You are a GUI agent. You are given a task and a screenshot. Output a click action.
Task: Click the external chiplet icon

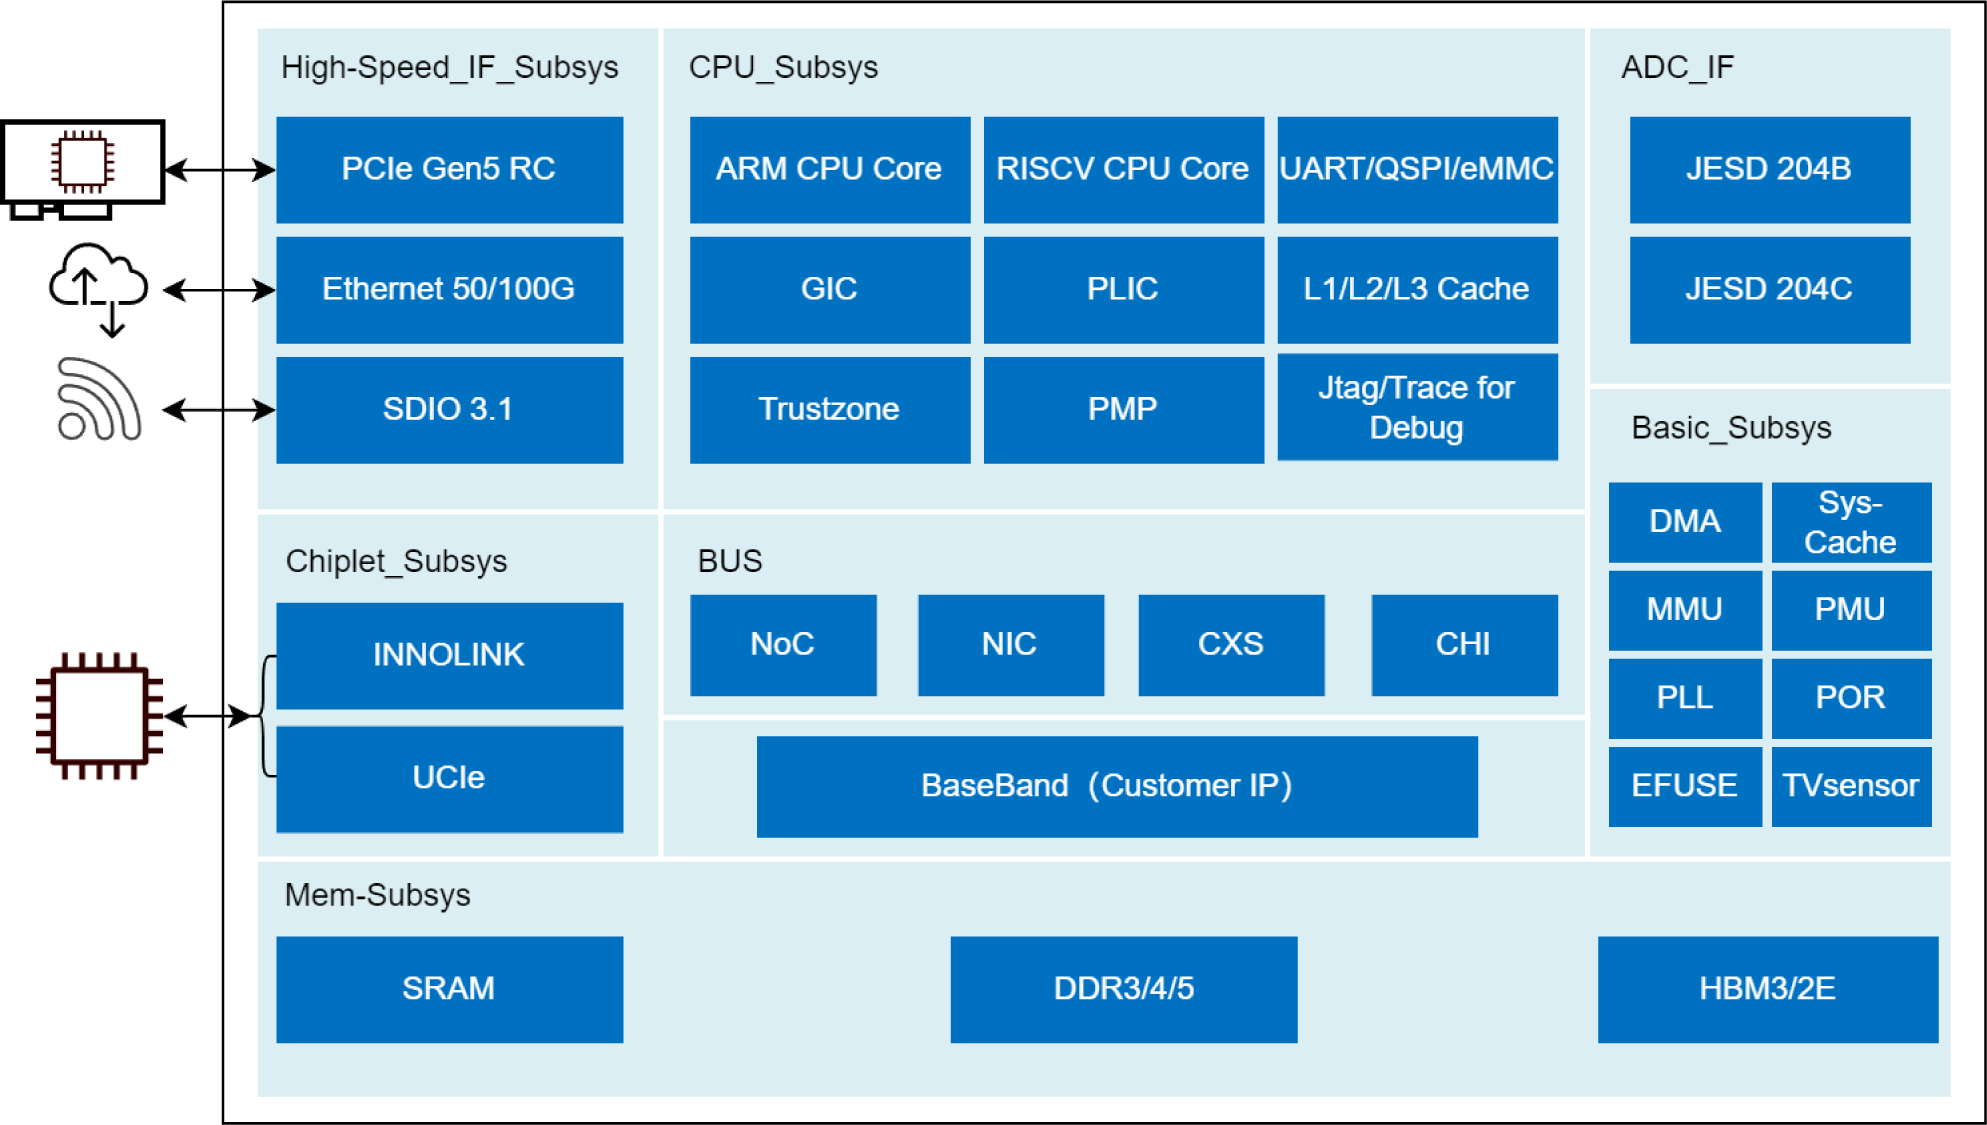click(x=99, y=716)
